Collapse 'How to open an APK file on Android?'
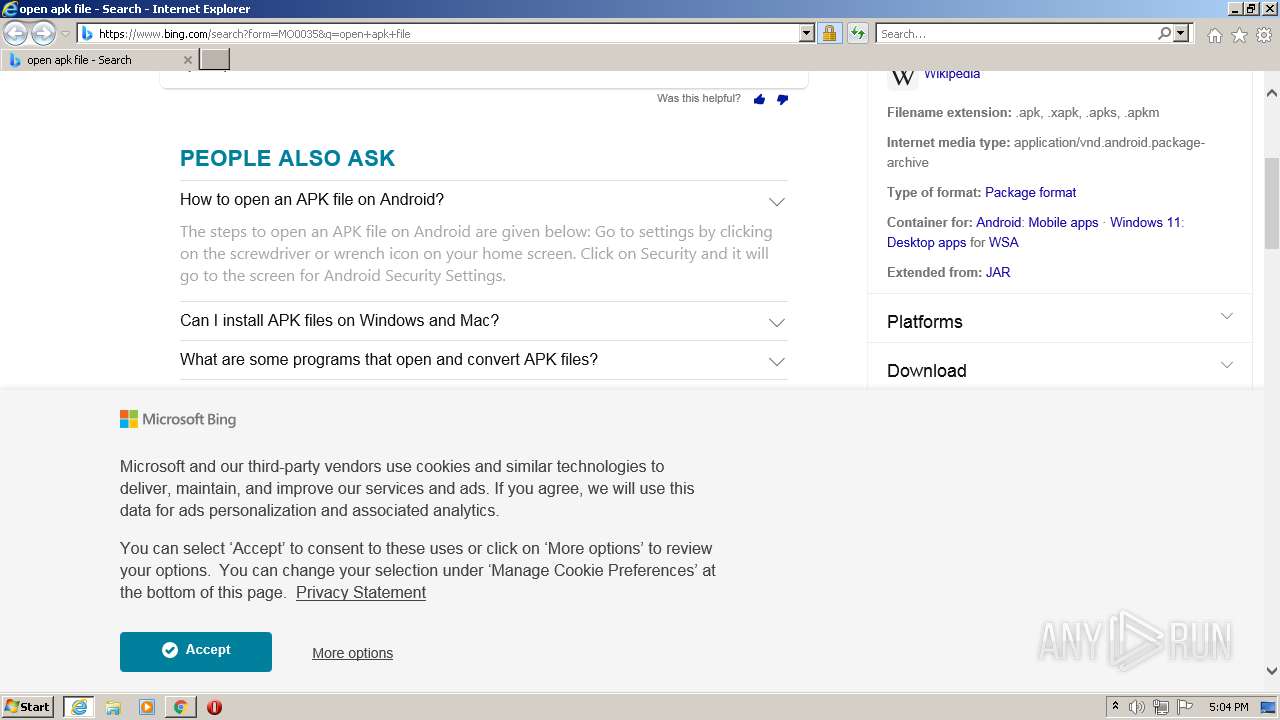The width and height of the screenshot is (1280, 720). (x=777, y=201)
